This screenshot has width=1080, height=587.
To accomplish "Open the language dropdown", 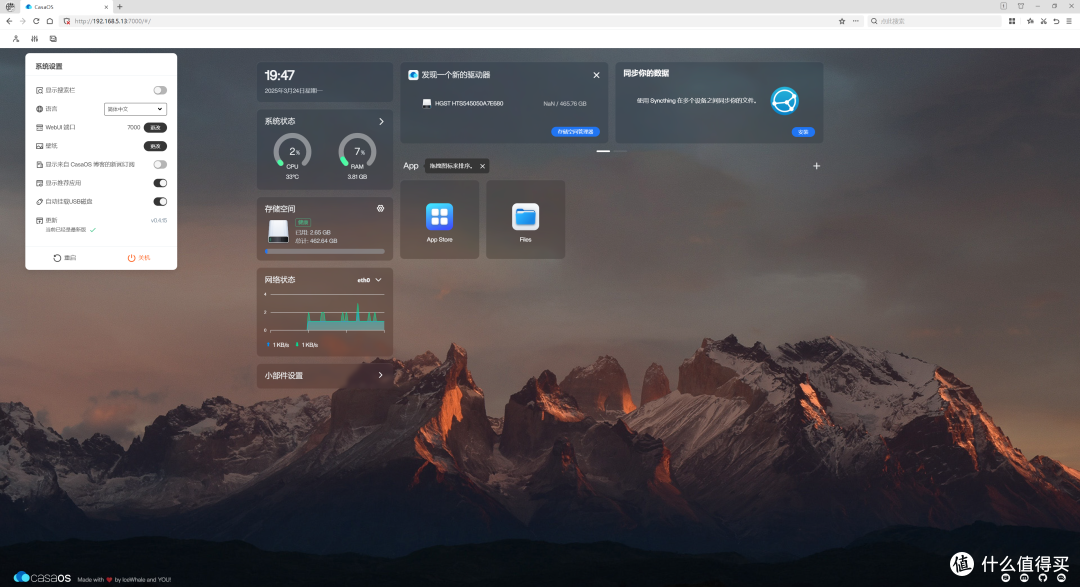I will 135,109.
